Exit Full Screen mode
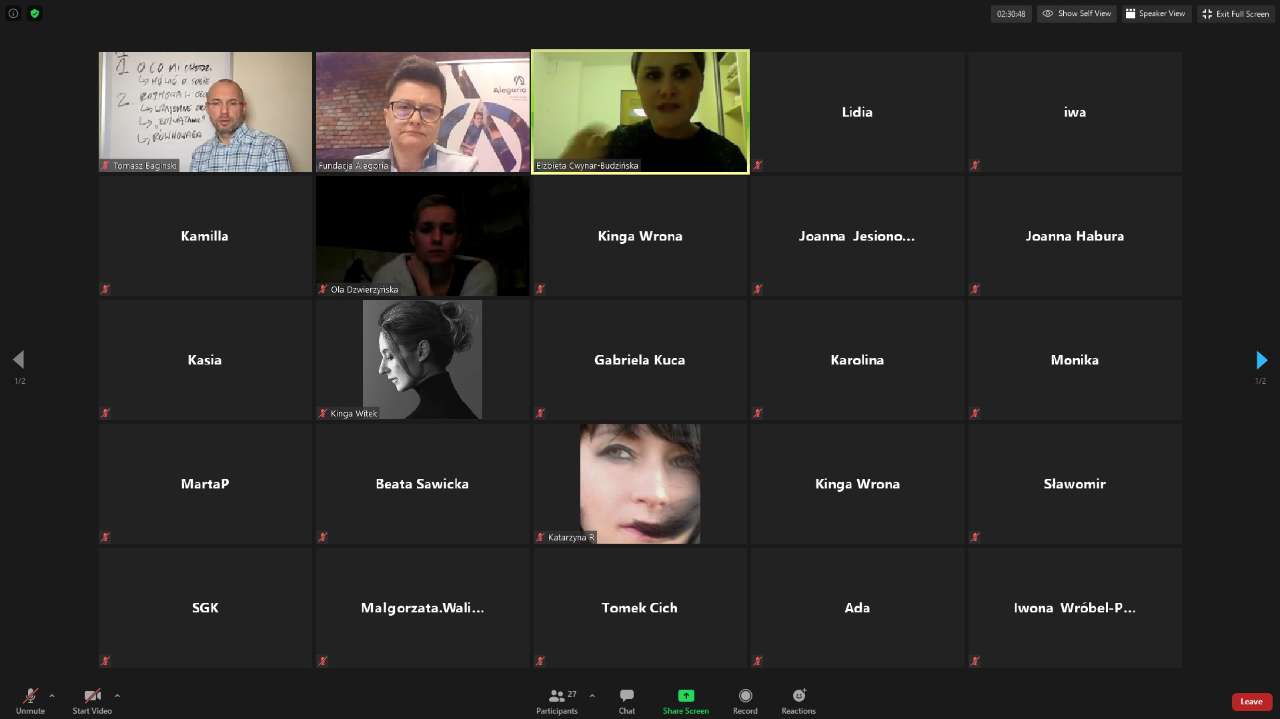Image resolution: width=1280 pixels, height=719 pixels. tap(1236, 14)
